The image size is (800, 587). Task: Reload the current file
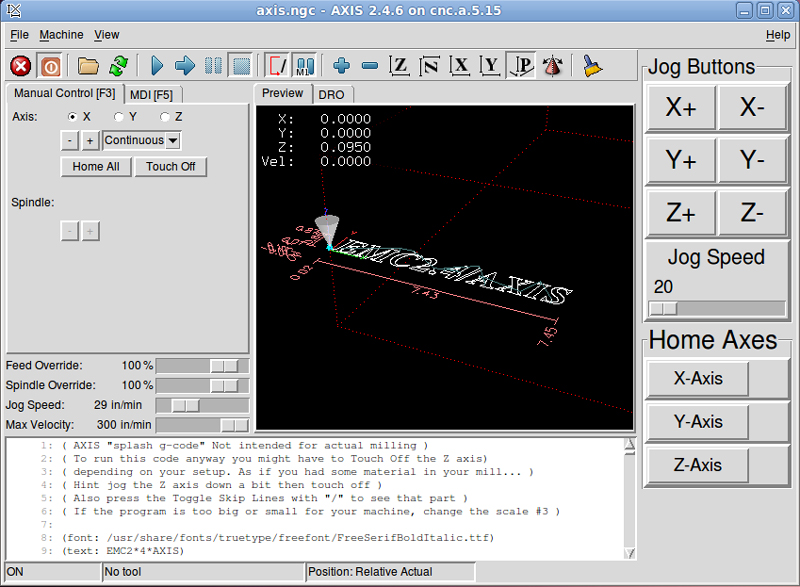click(118, 66)
